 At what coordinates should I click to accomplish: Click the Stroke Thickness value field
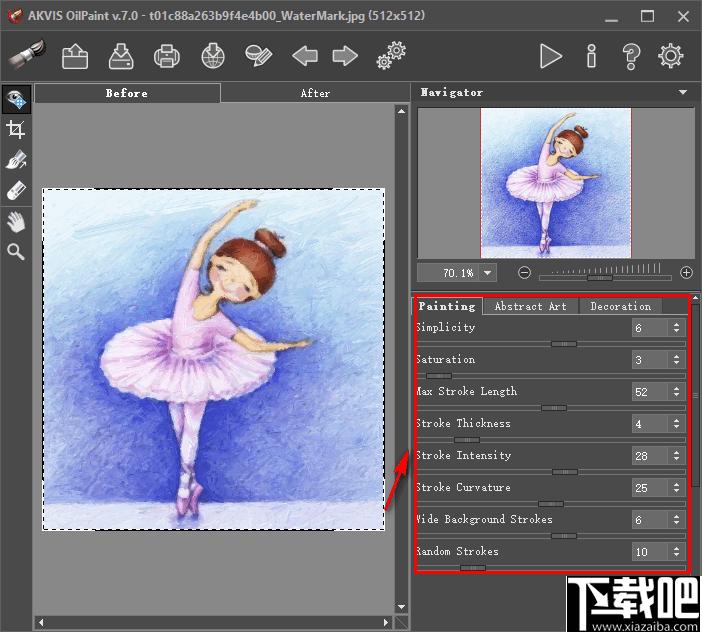click(650, 424)
